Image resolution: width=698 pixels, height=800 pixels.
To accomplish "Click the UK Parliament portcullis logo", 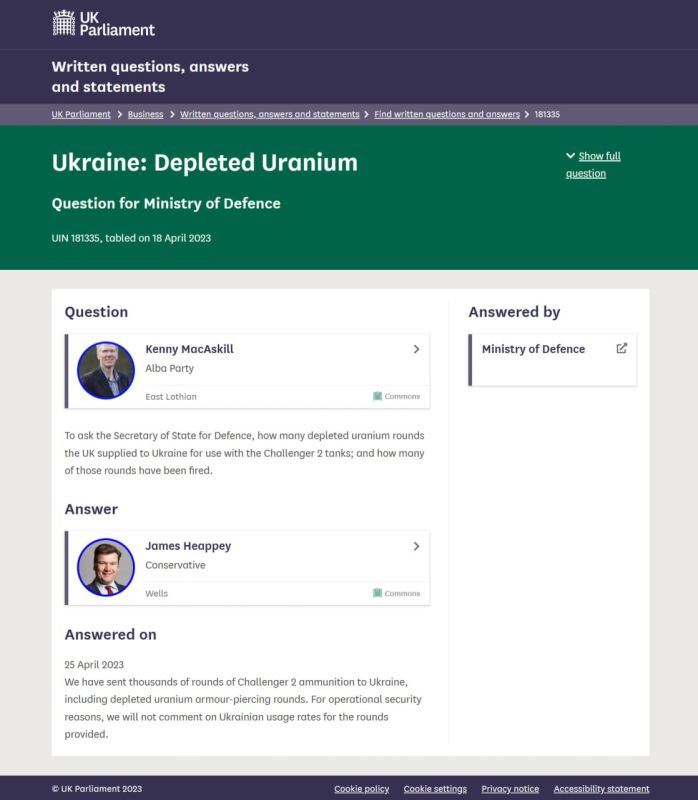I will pos(64,23).
